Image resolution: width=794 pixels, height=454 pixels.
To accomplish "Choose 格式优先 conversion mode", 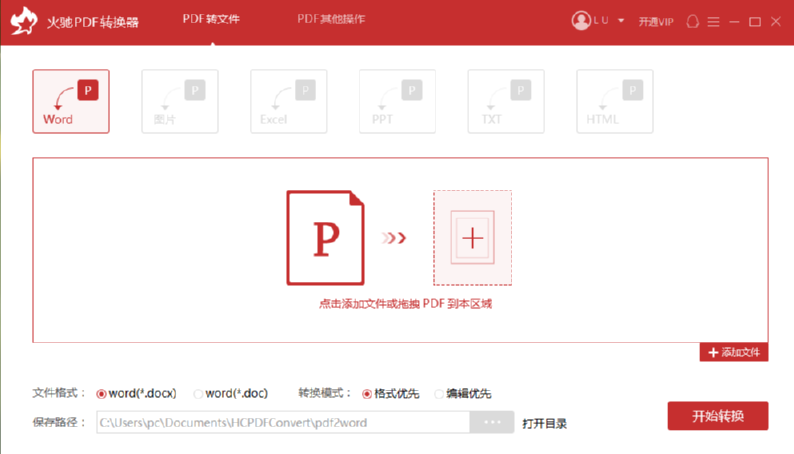I will click(390, 393).
